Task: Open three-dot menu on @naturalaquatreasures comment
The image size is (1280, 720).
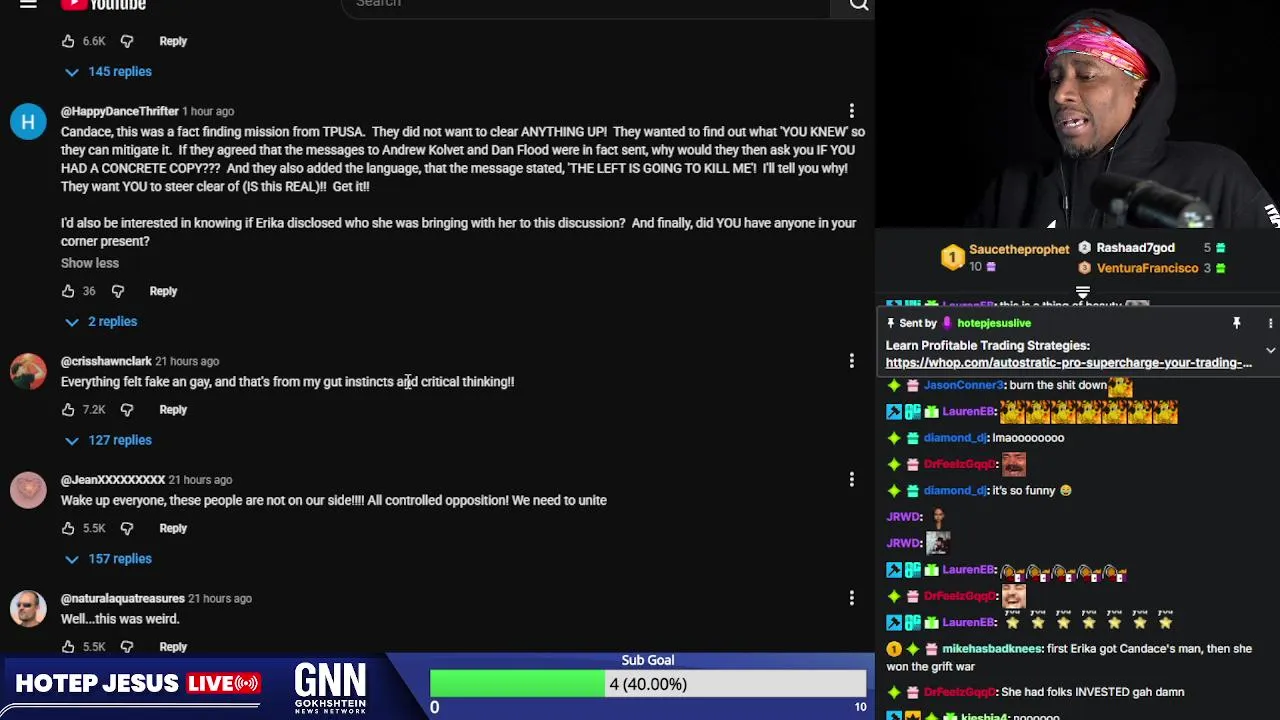Action: point(852,598)
